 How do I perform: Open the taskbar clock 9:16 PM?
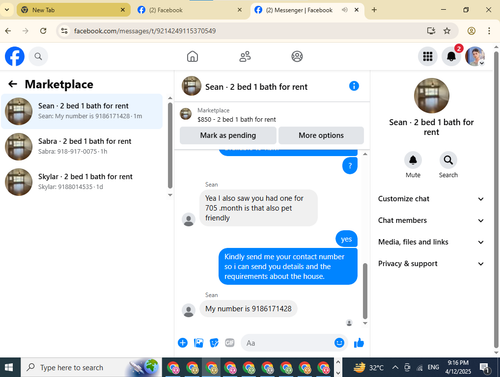point(458,367)
